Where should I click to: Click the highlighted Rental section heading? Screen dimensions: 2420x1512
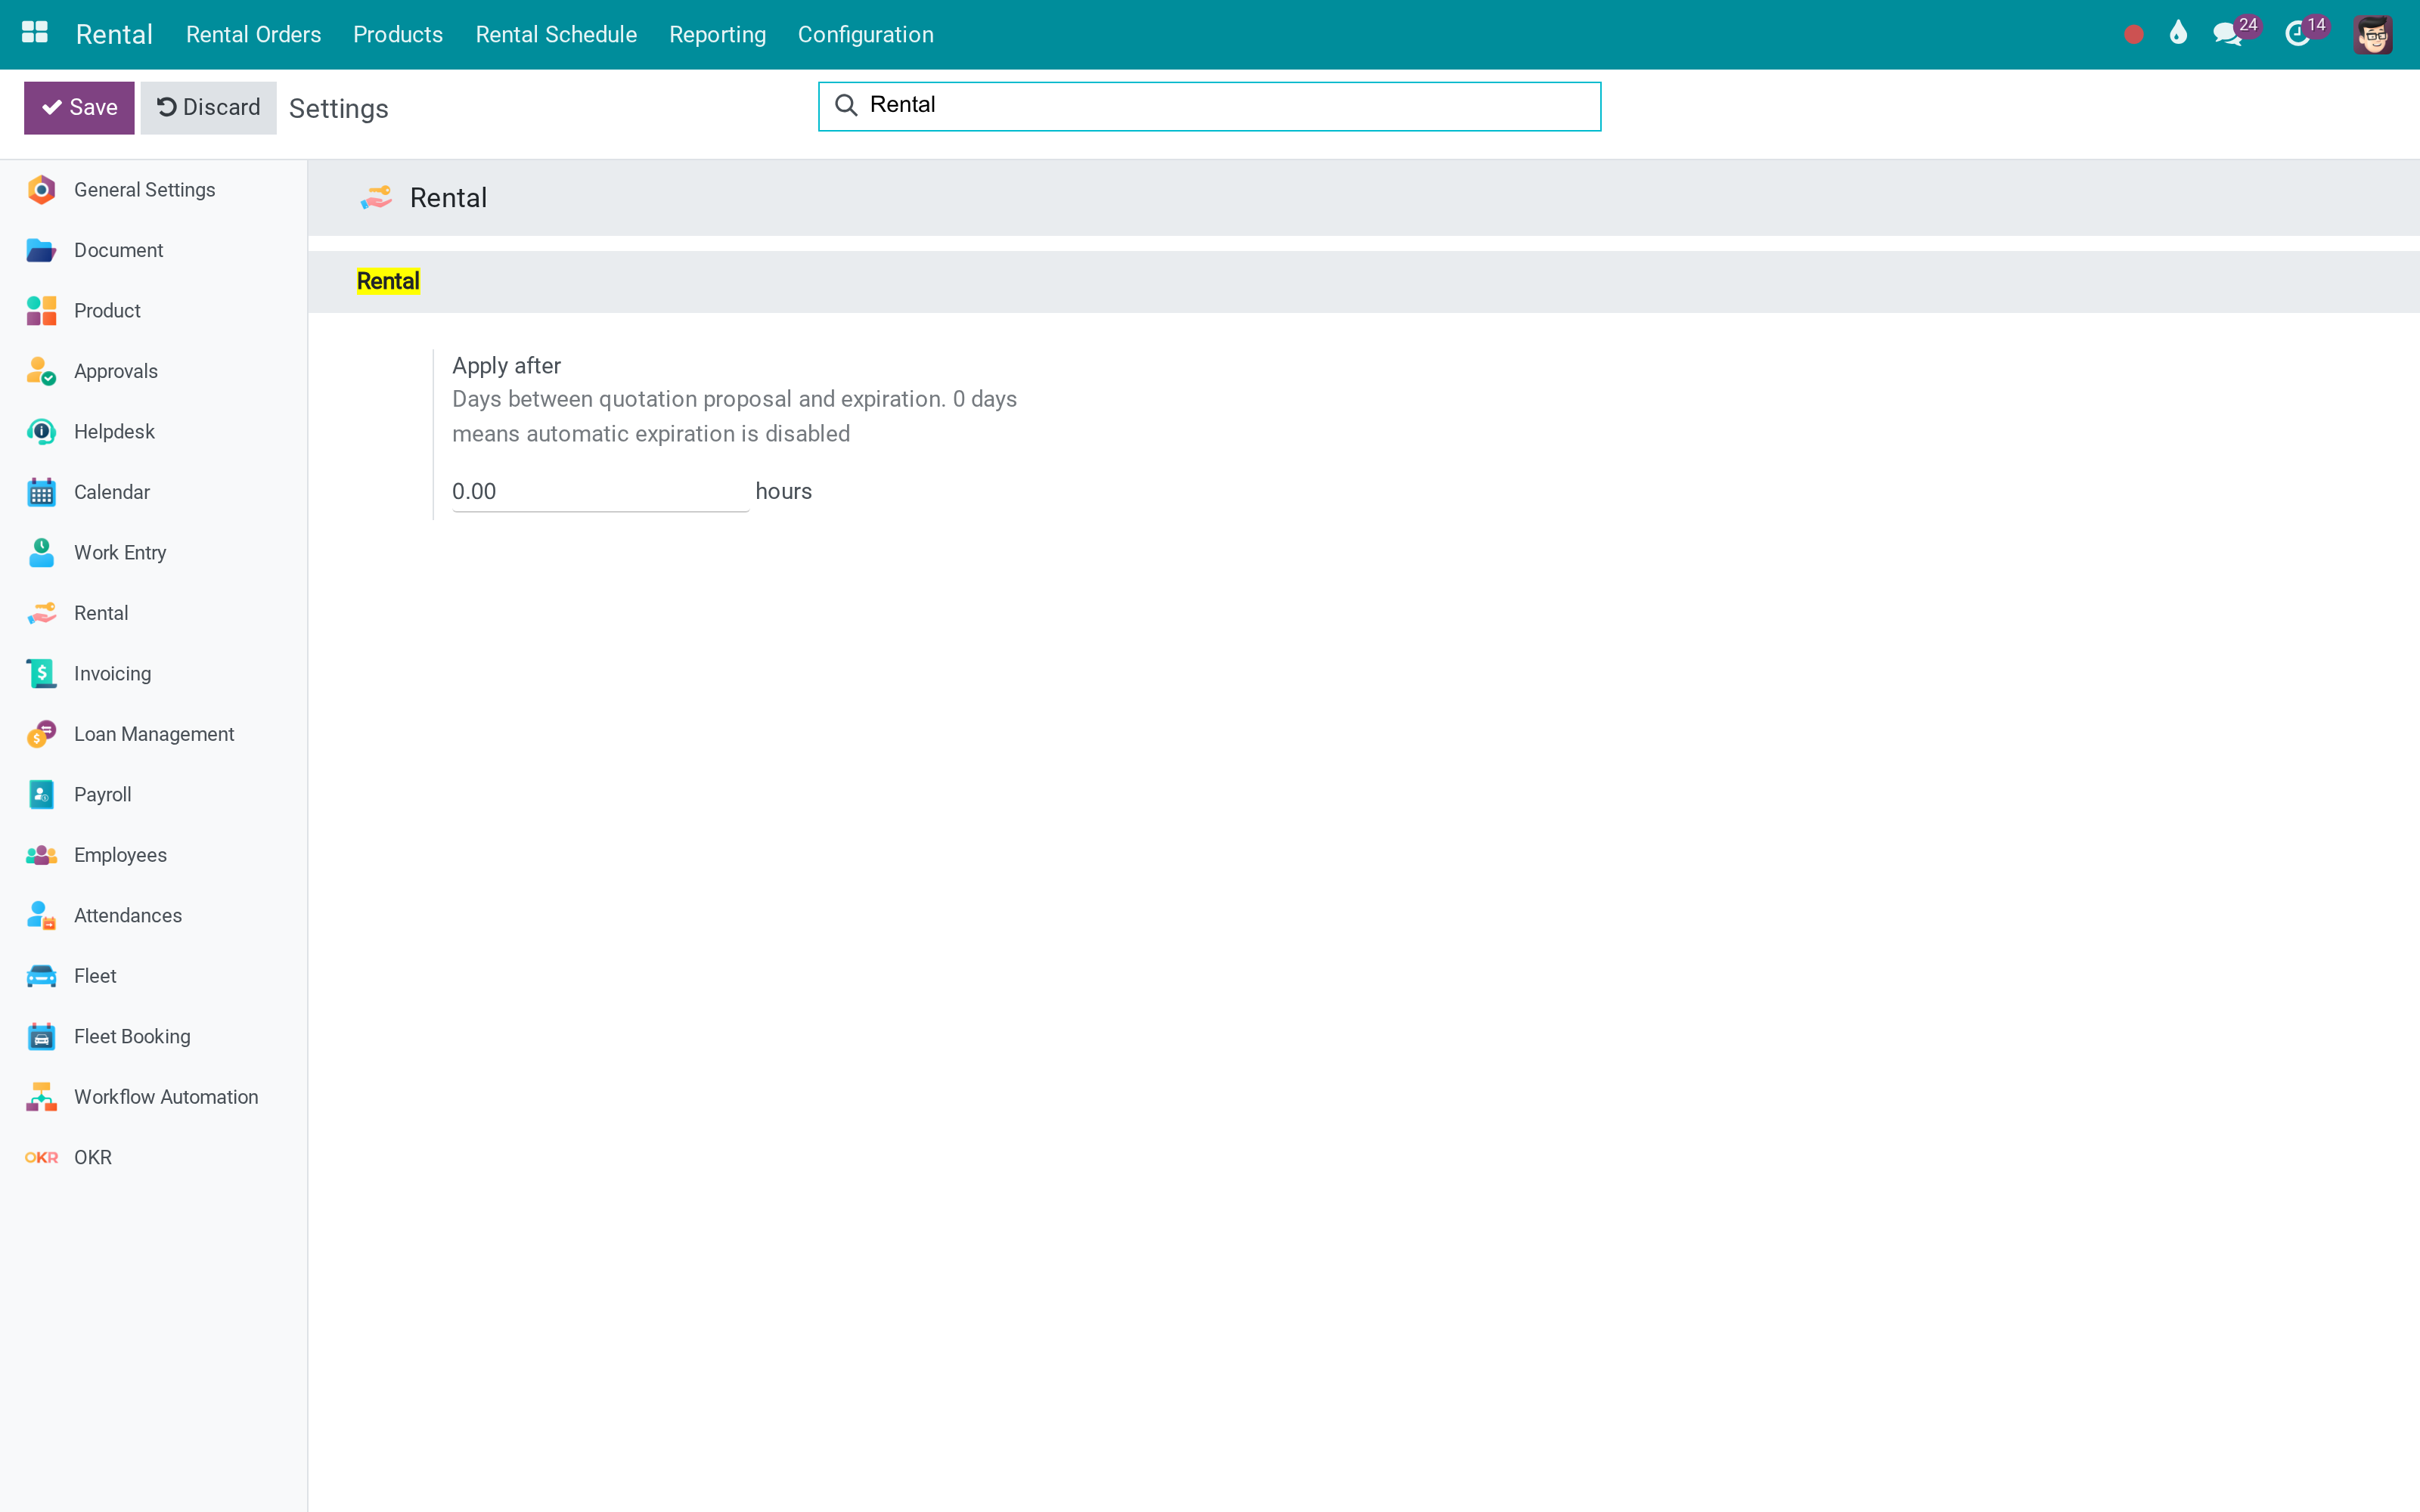[x=388, y=281]
